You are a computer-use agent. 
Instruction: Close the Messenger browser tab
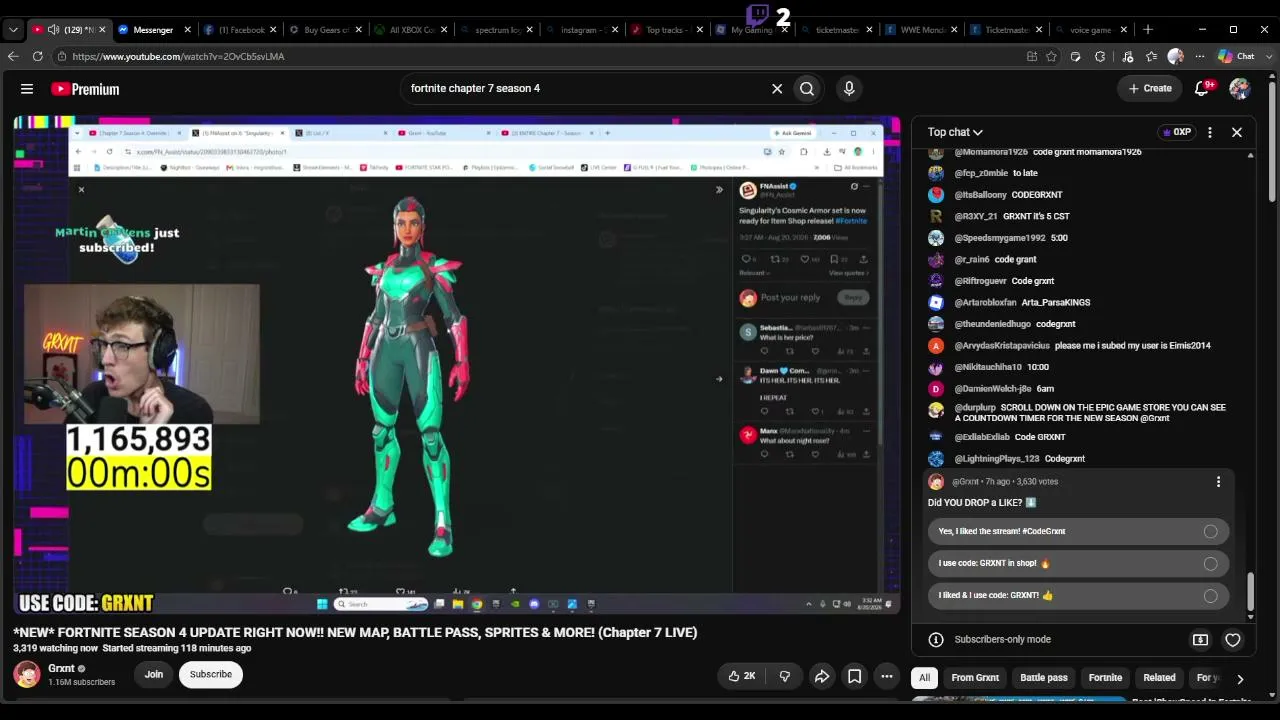(x=186, y=30)
